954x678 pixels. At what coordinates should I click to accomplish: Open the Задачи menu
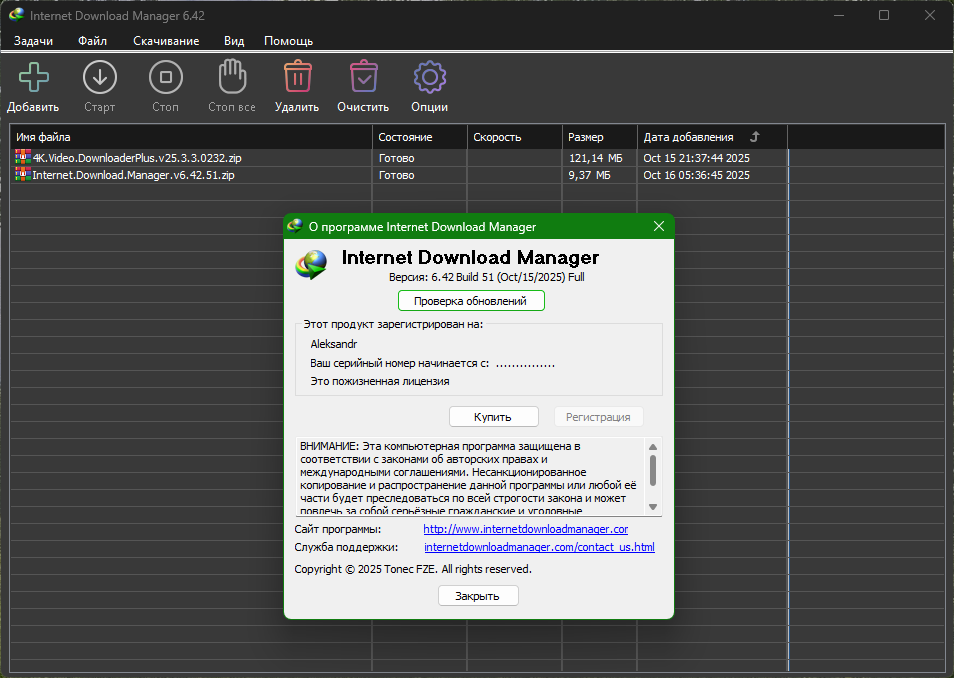33,41
